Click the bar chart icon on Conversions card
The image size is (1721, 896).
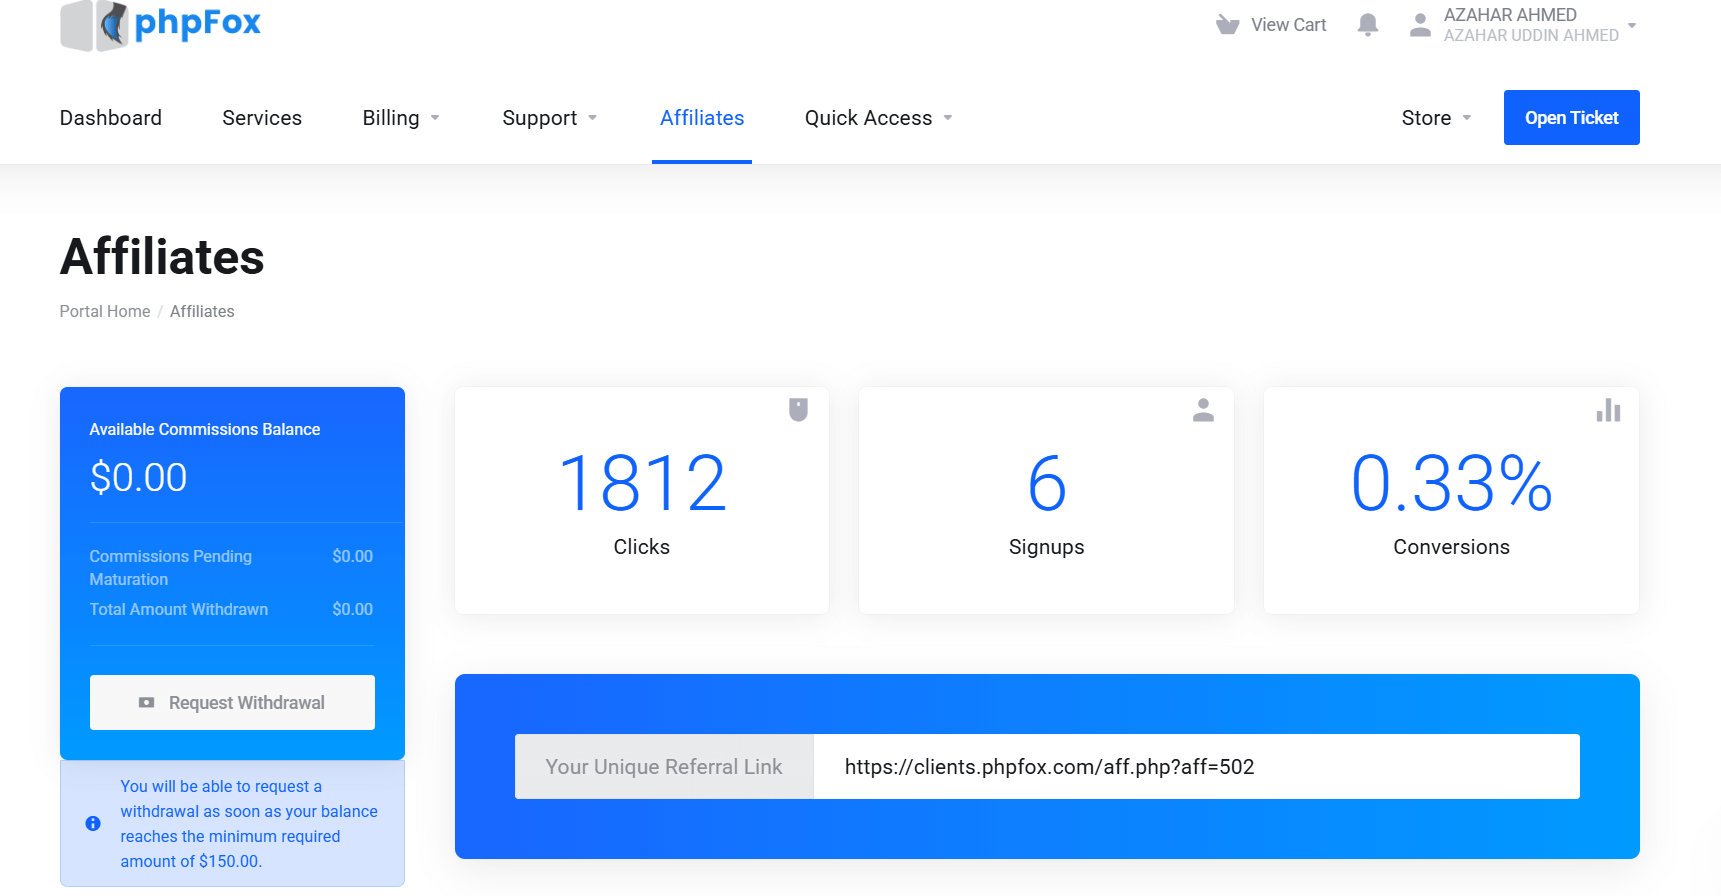click(1608, 410)
